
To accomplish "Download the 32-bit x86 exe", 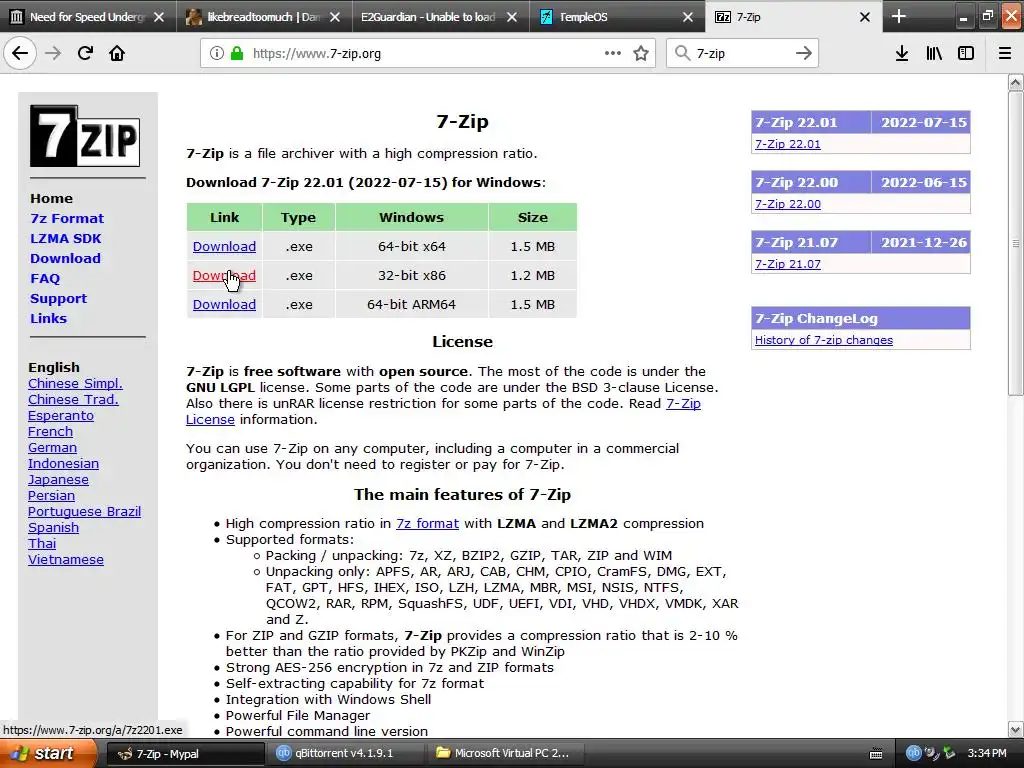I will [x=224, y=276].
